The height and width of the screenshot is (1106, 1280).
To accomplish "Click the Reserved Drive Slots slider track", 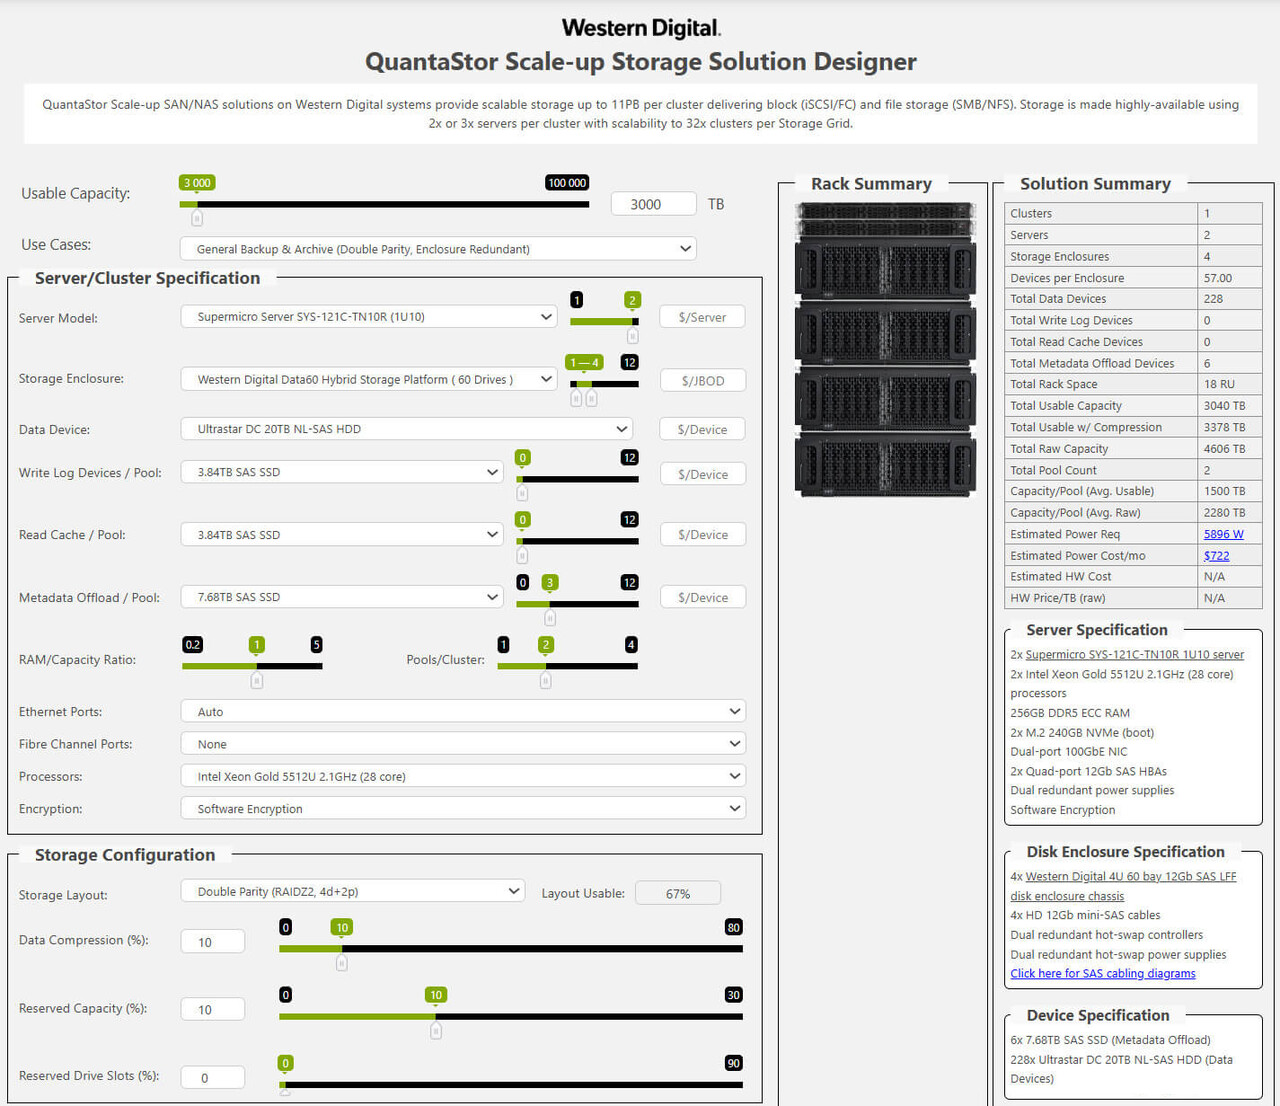I will tap(511, 1084).
